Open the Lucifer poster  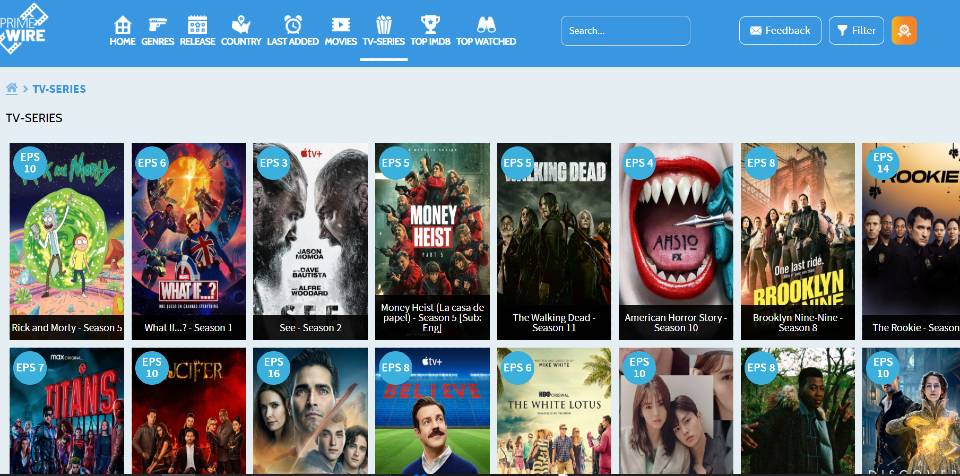coord(189,410)
